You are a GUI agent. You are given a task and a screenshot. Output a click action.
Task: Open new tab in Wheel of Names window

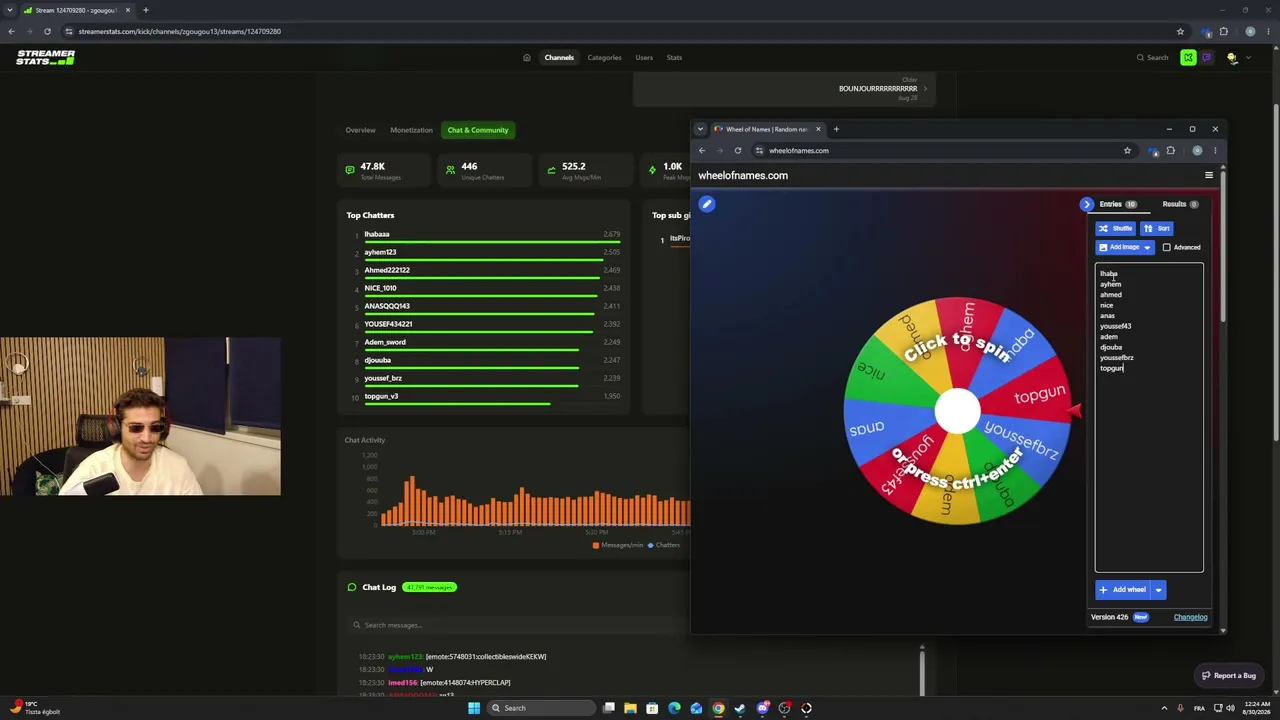click(836, 129)
